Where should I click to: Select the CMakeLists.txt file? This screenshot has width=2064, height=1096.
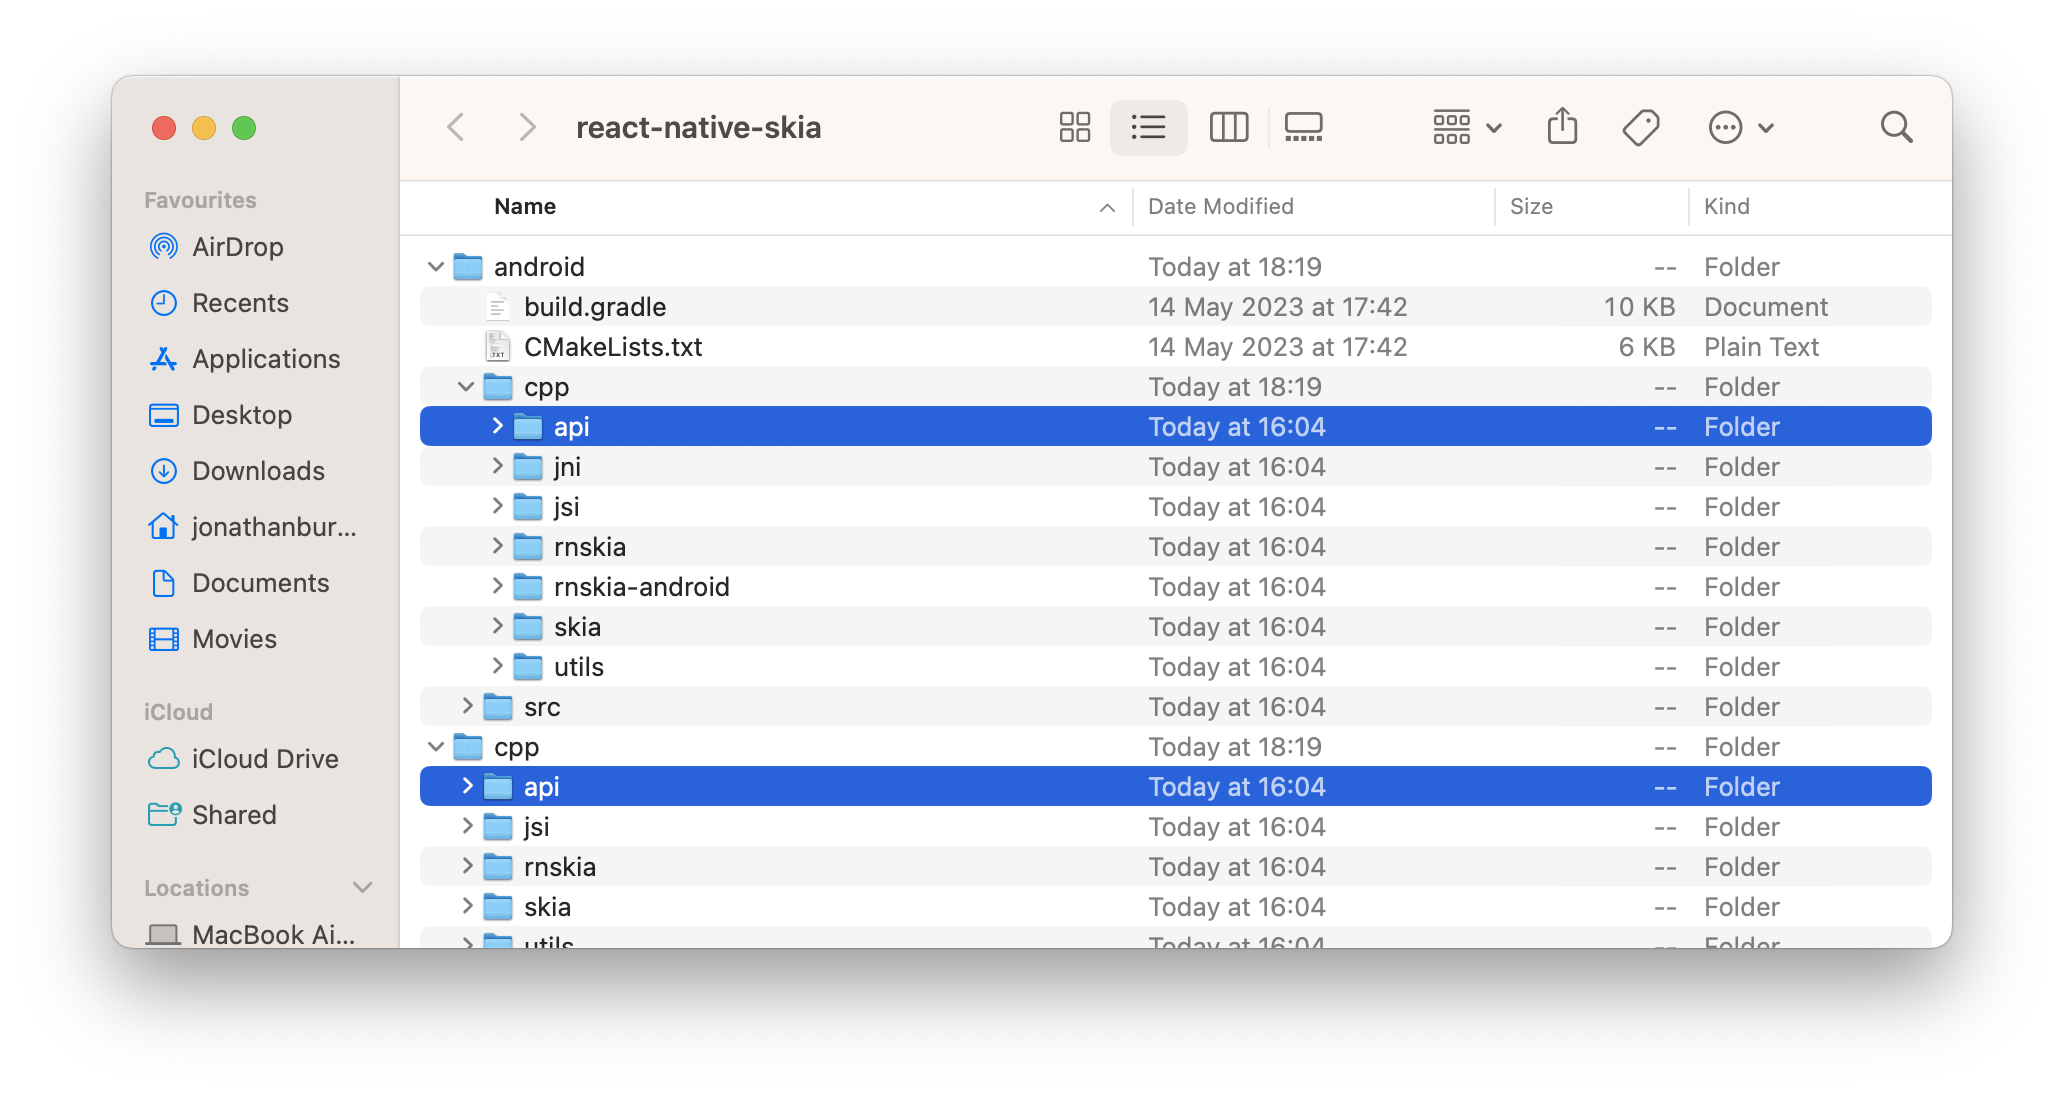(612, 347)
